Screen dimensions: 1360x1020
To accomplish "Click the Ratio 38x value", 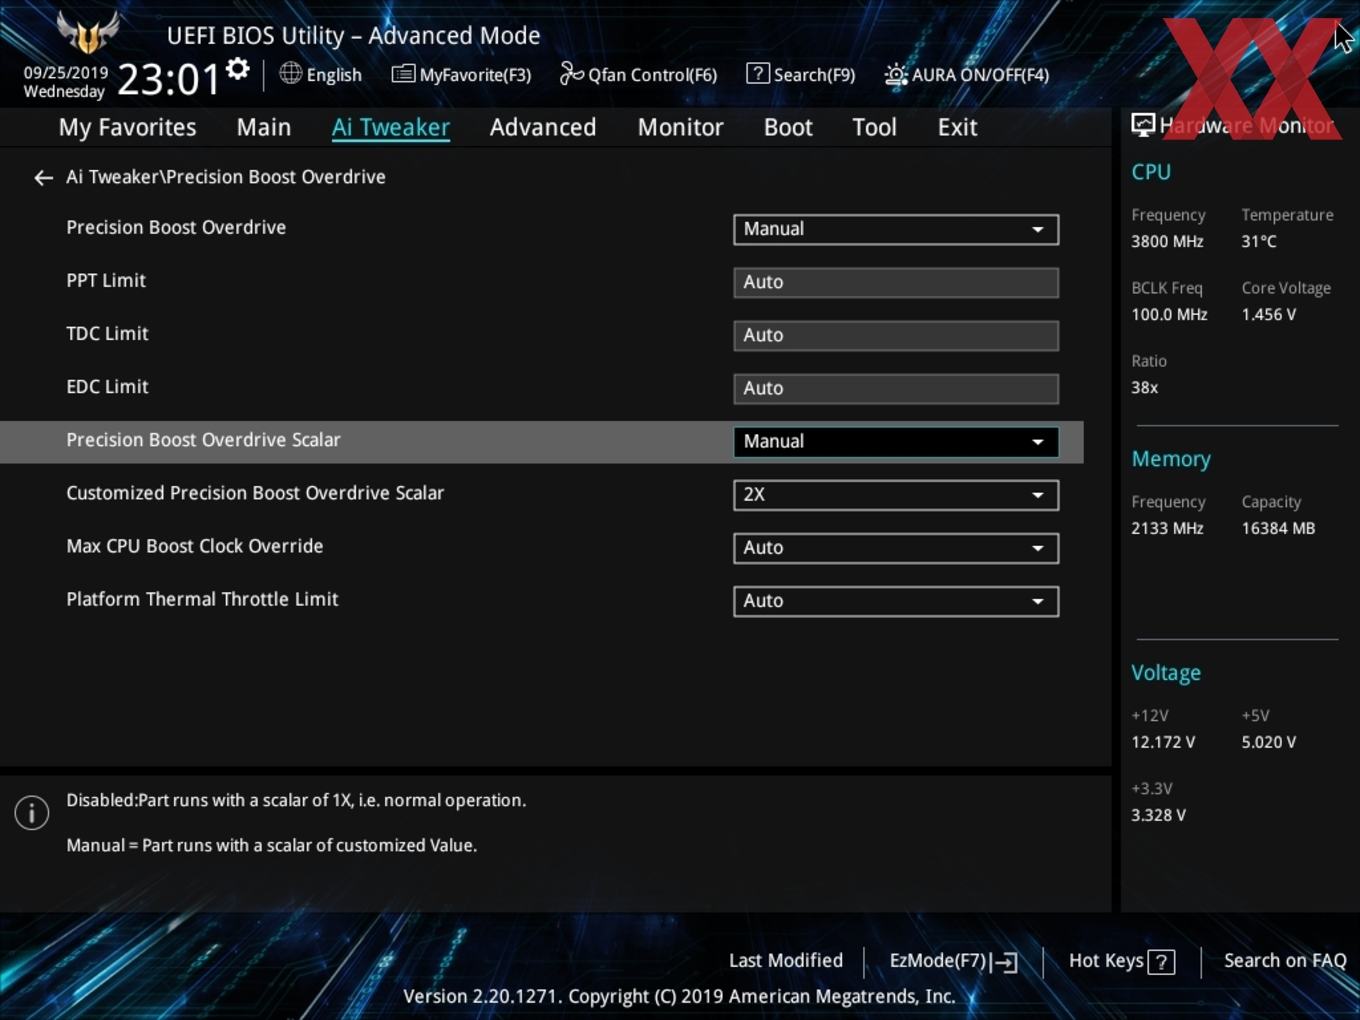I will (1144, 388).
